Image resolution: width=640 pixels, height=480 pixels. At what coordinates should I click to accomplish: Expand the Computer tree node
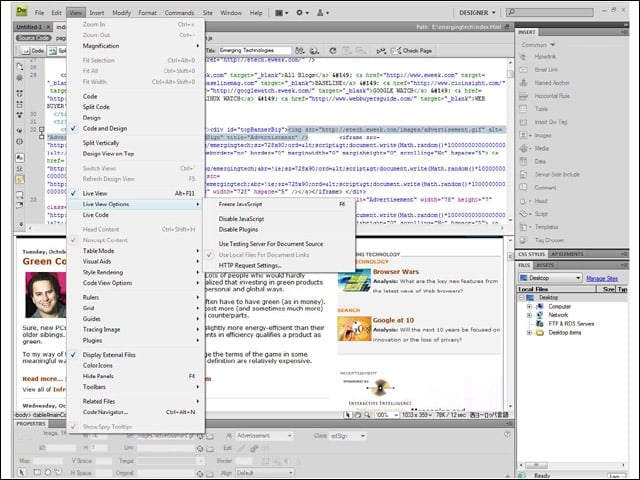click(529, 306)
